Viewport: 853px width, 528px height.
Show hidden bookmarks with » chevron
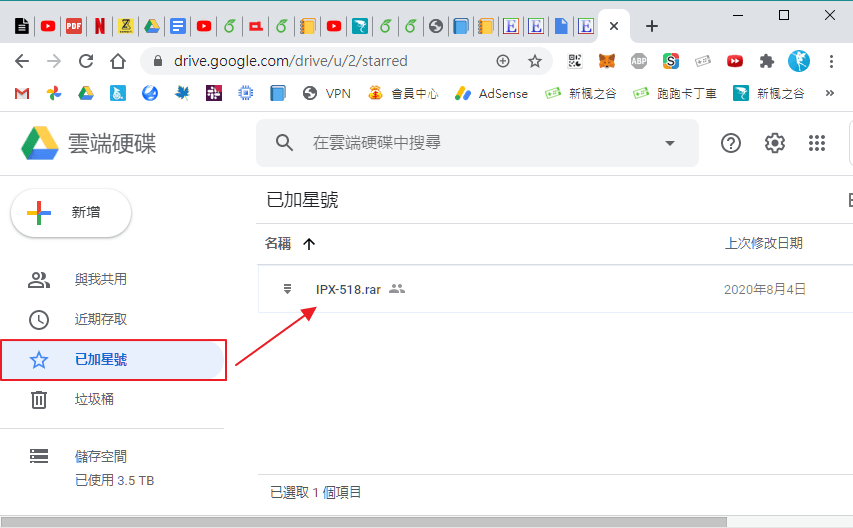click(x=830, y=93)
